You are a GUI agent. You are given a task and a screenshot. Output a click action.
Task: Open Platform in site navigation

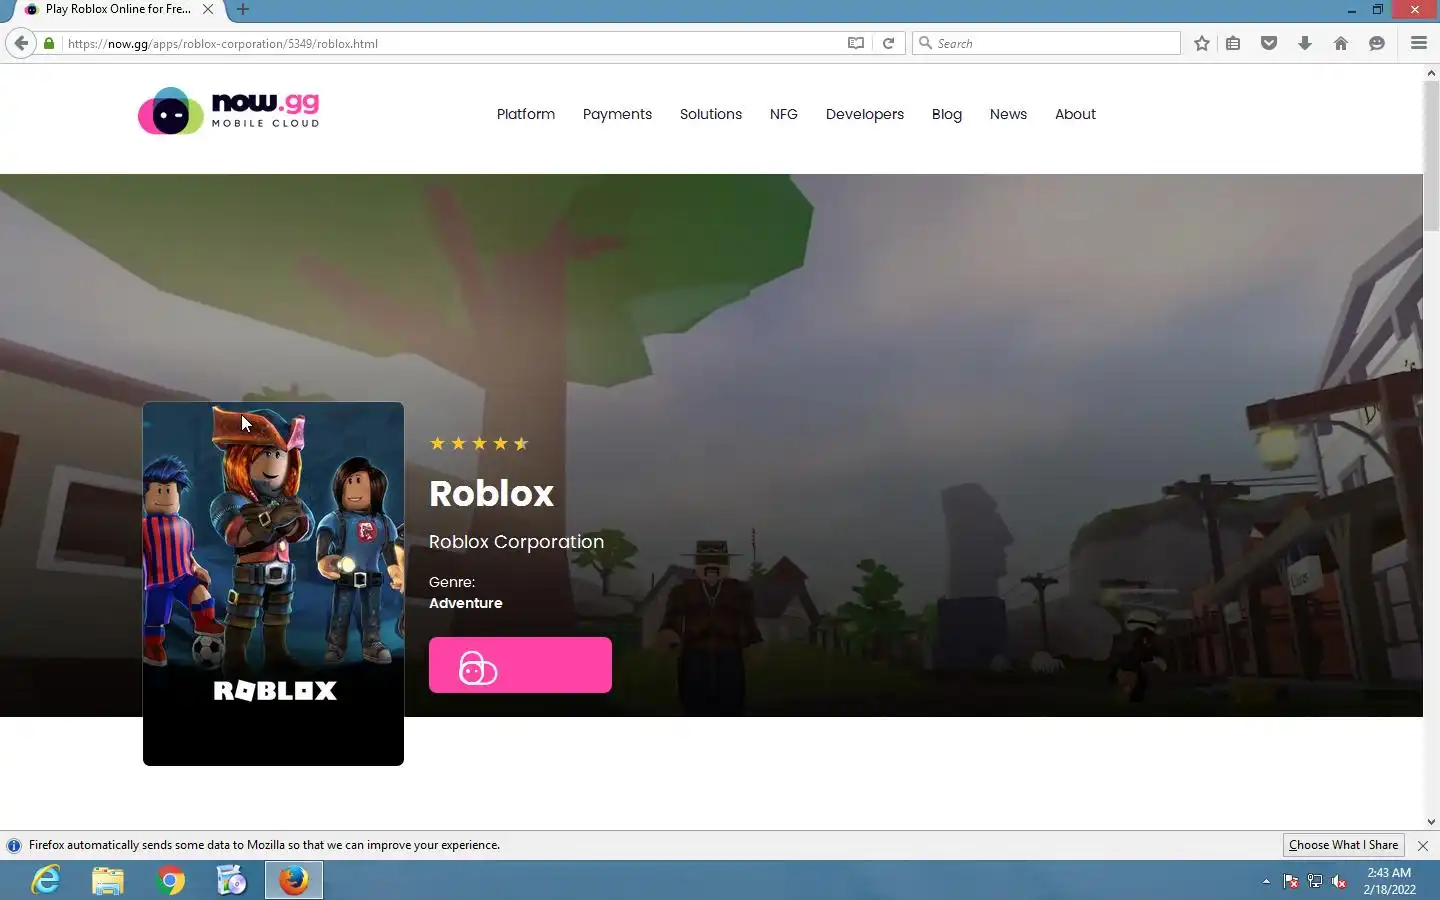(526, 114)
